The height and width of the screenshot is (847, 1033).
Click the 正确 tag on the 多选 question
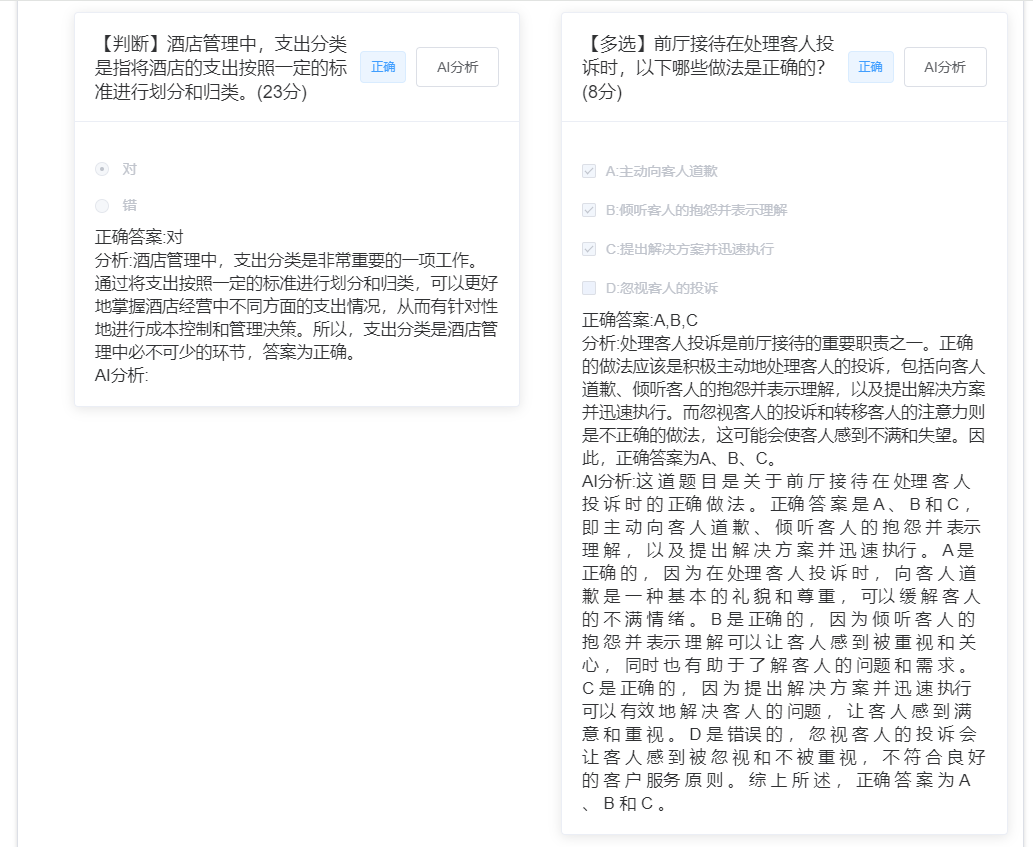tap(870, 67)
